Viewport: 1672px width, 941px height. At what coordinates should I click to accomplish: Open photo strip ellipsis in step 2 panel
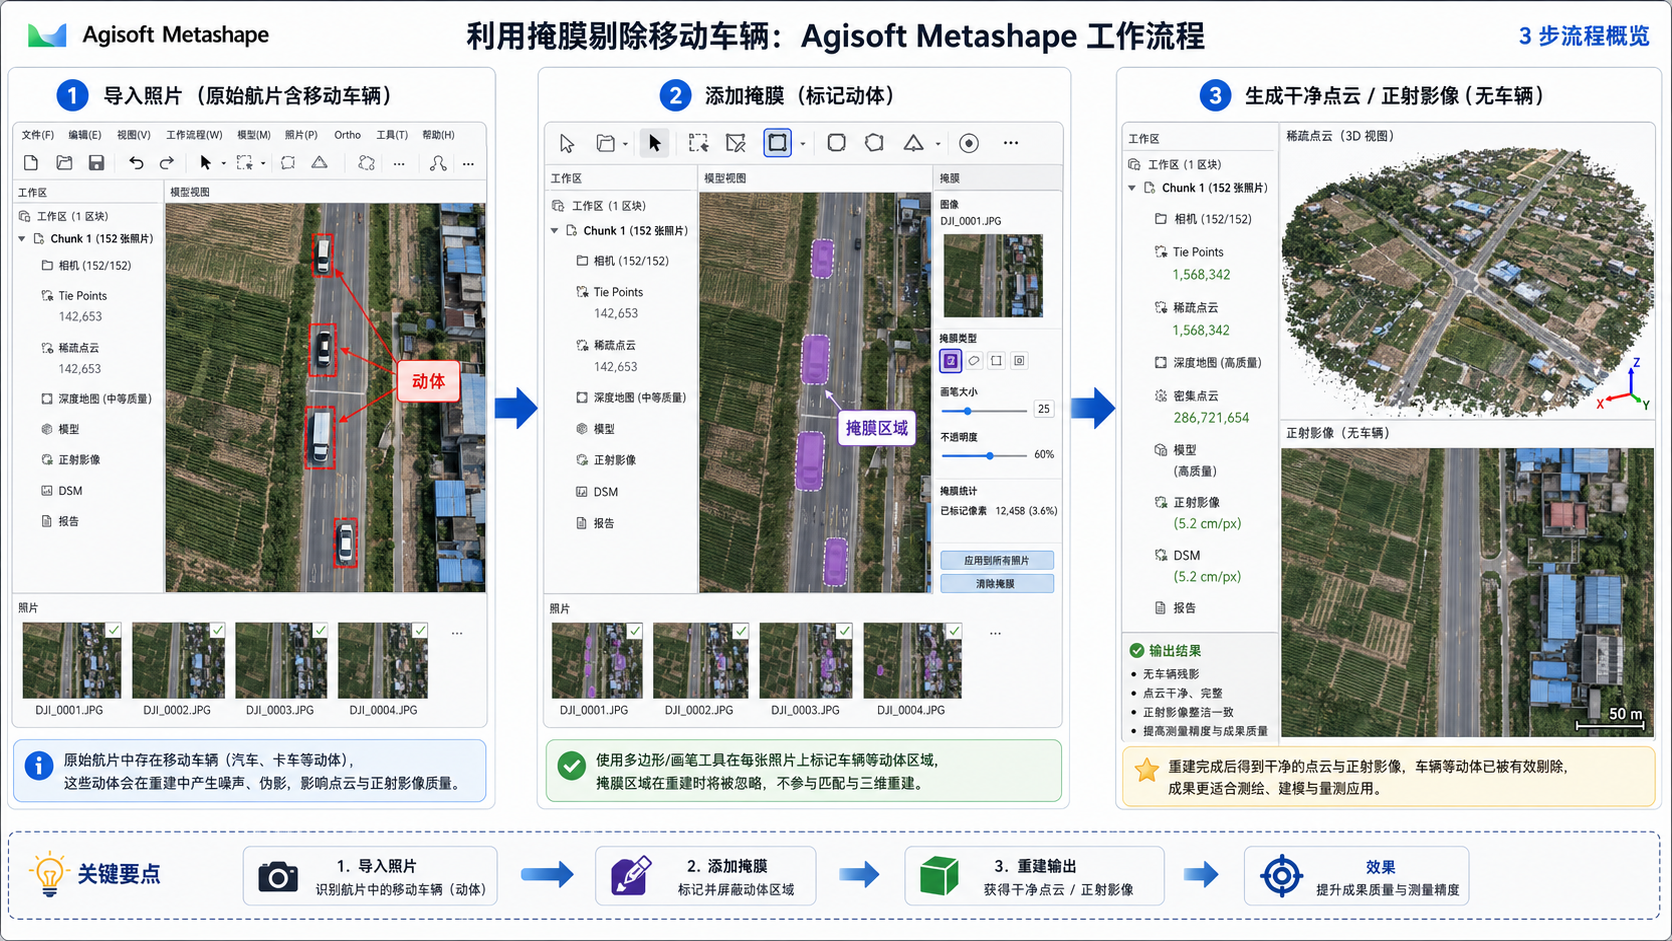995,633
